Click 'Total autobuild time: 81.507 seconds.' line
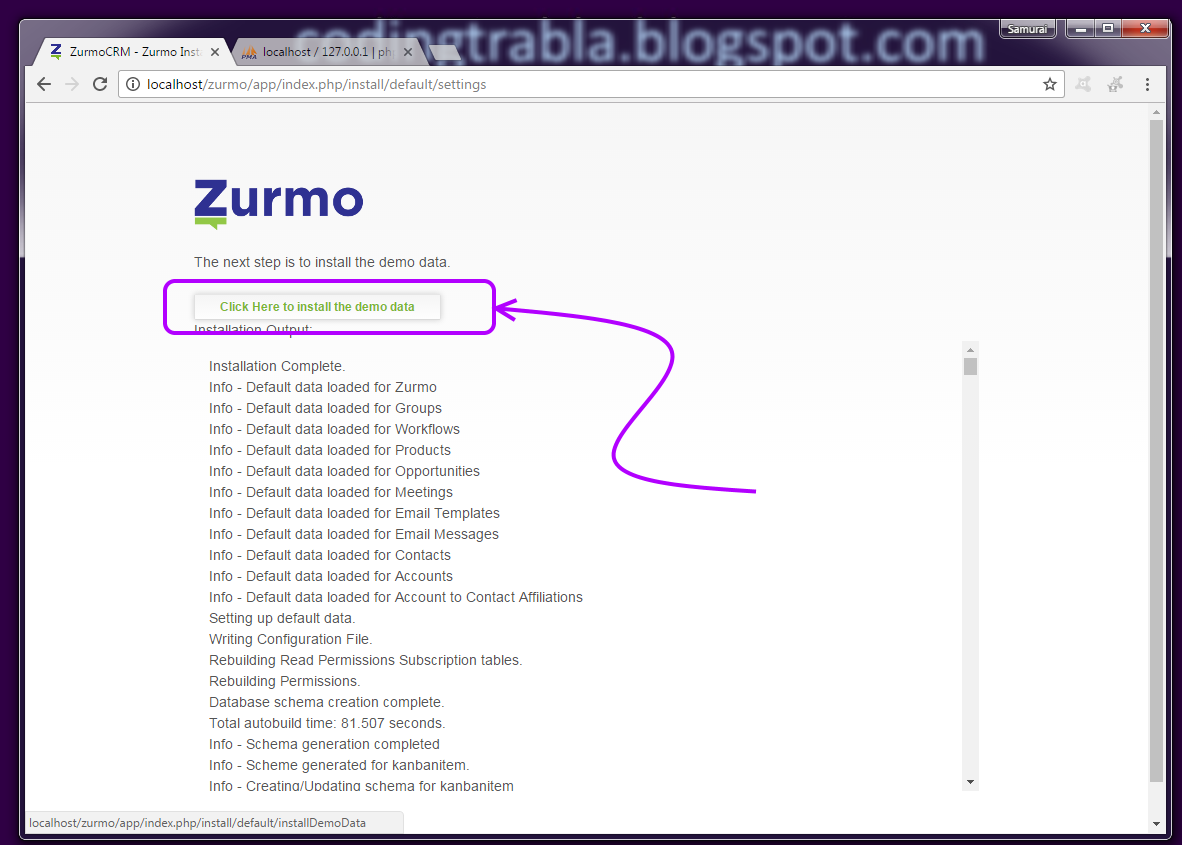This screenshot has height=845, width=1182. 327,724
